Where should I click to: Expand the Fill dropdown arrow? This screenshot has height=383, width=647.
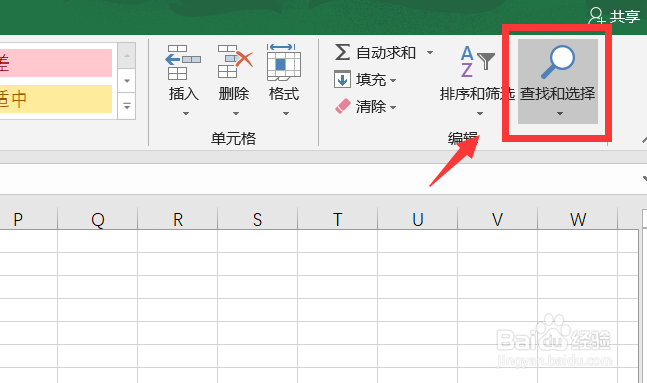coord(393,80)
